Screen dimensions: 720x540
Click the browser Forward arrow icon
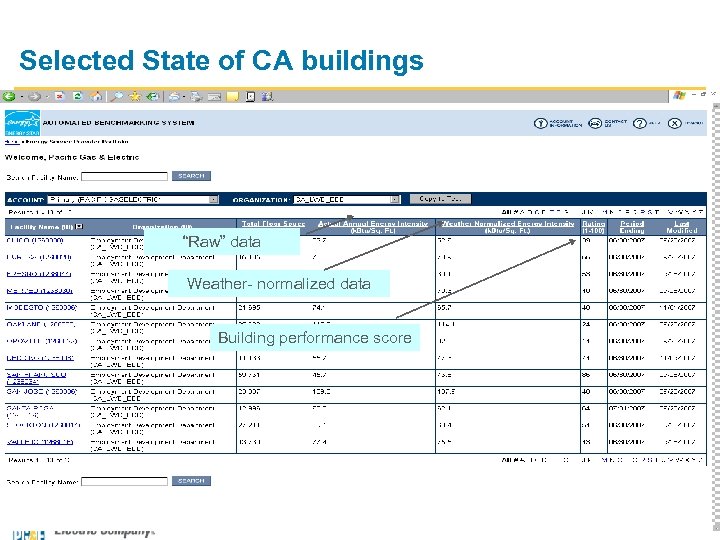34,96
